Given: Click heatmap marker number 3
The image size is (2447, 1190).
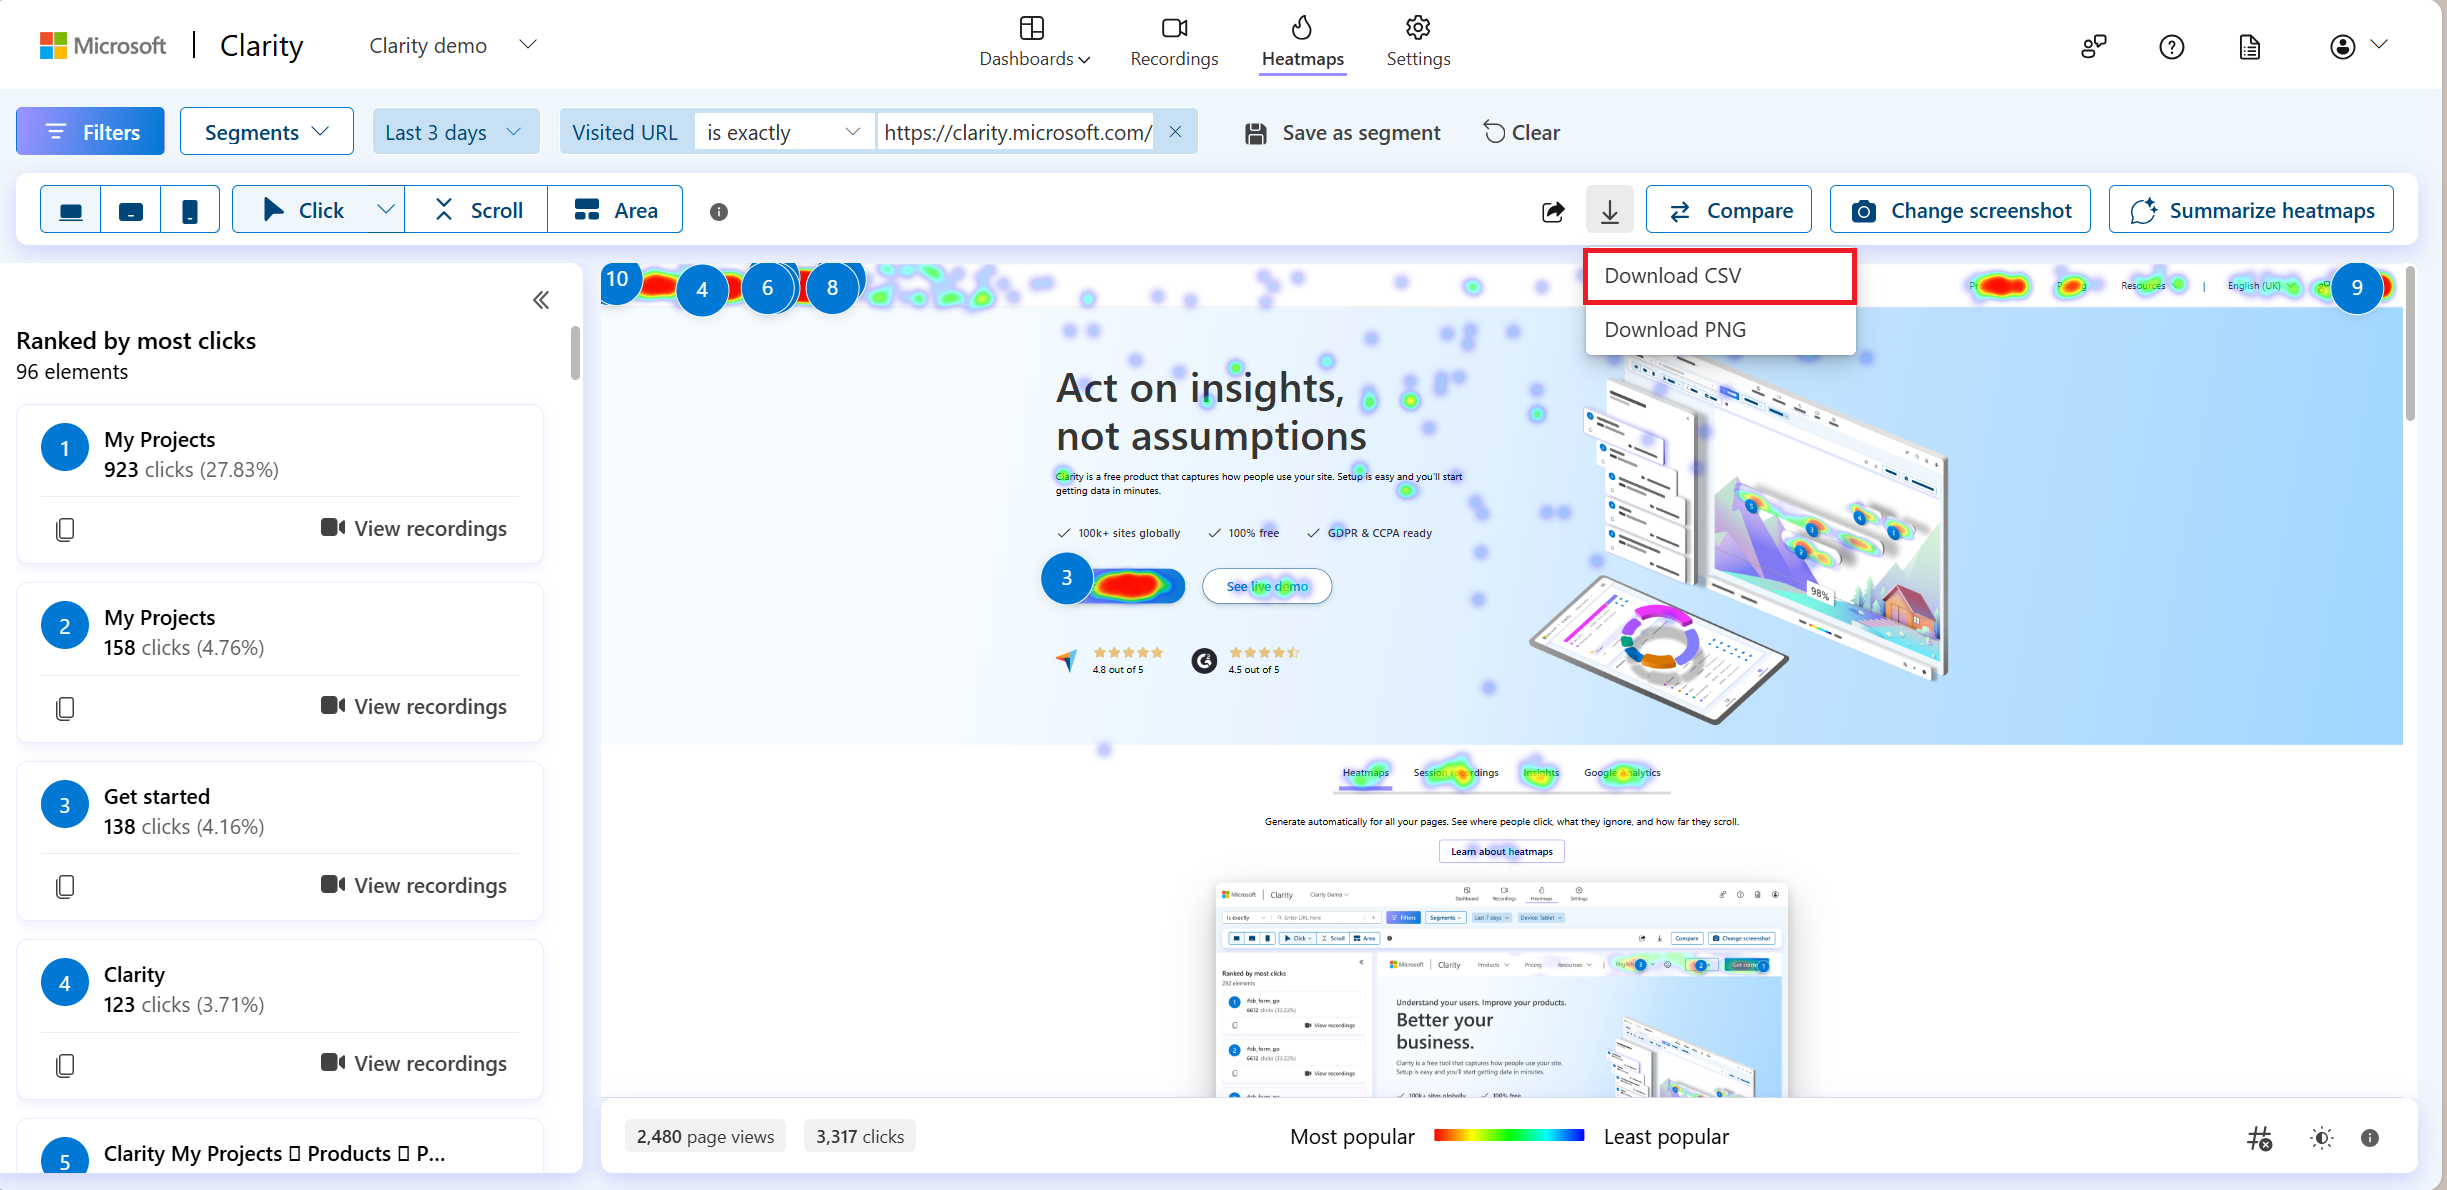Looking at the screenshot, I should click(x=1067, y=578).
